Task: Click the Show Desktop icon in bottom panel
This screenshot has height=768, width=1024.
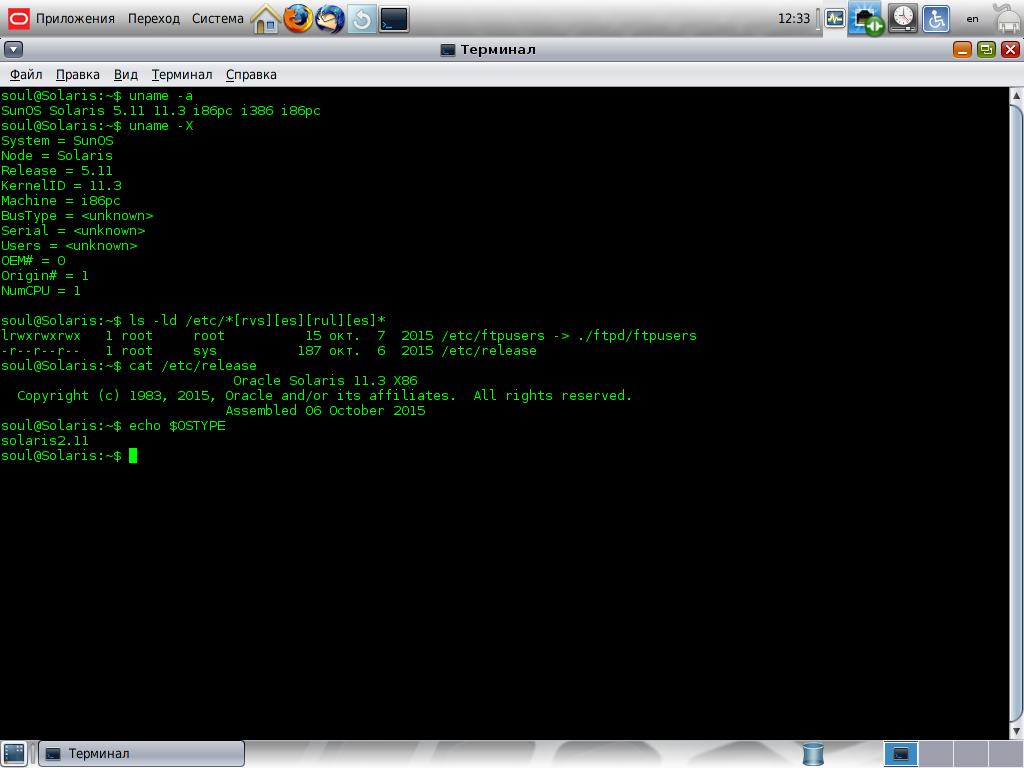Action: (x=14, y=753)
